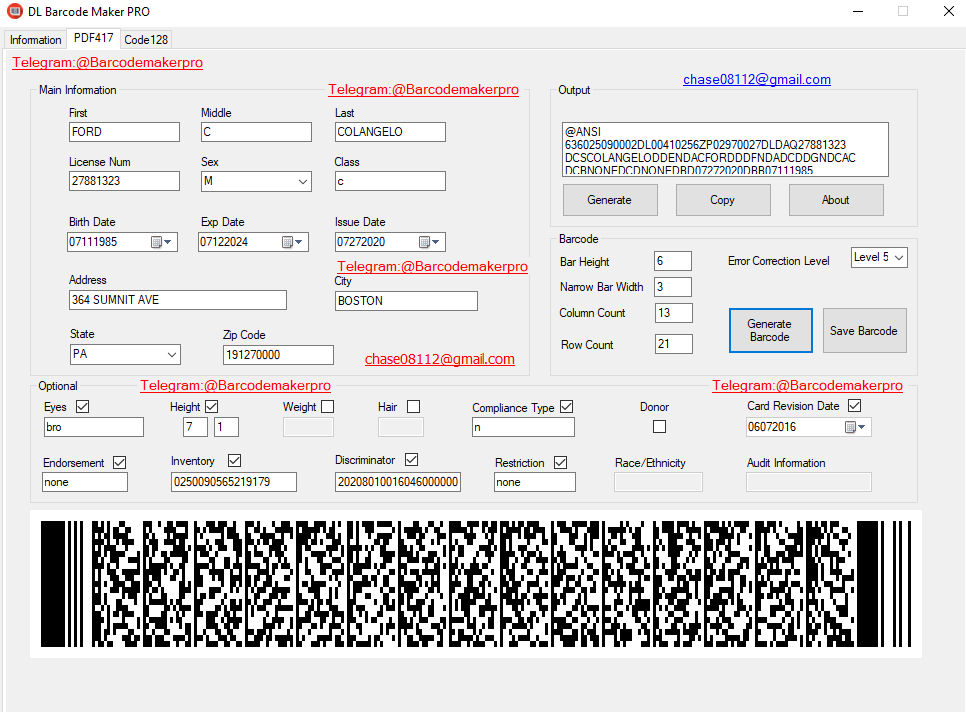Open the State dropdown
Image resolution: width=966 pixels, height=712 pixels.
[x=173, y=354]
